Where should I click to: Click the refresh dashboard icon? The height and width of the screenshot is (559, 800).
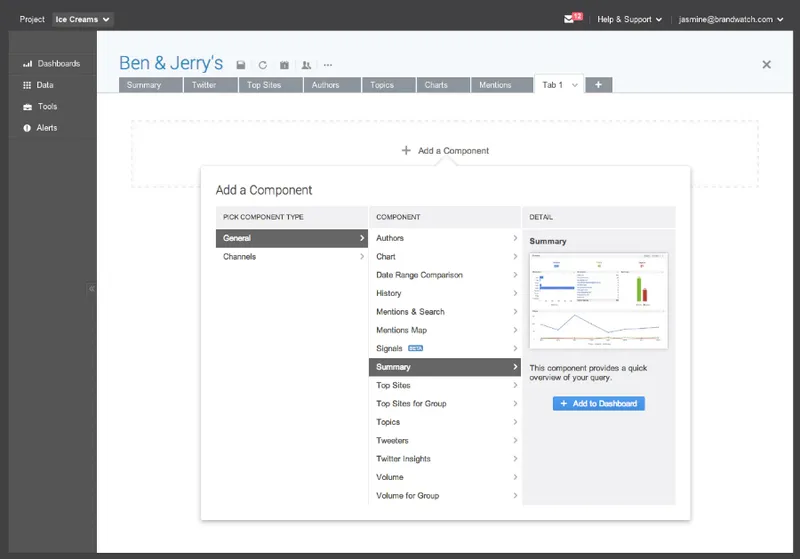coord(262,65)
